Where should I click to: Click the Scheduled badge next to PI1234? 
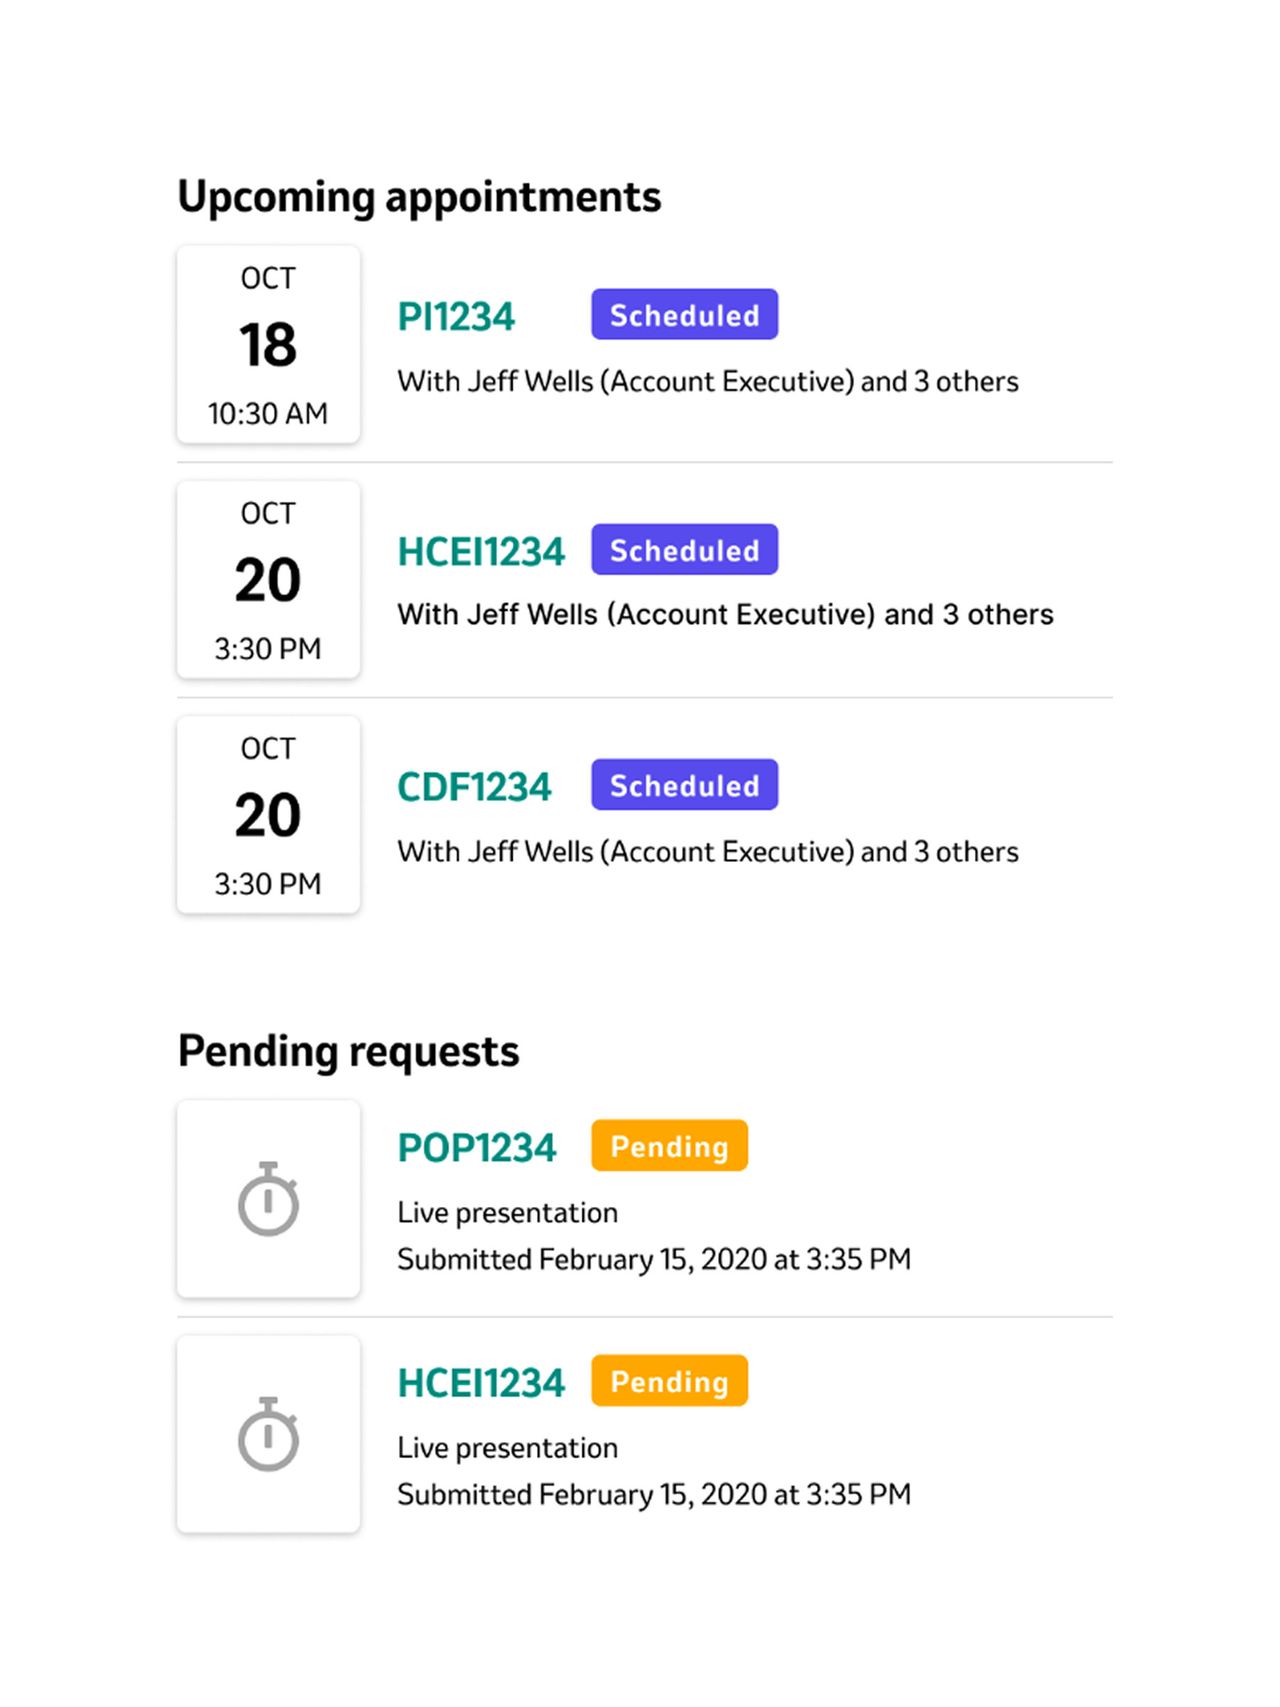[684, 314]
